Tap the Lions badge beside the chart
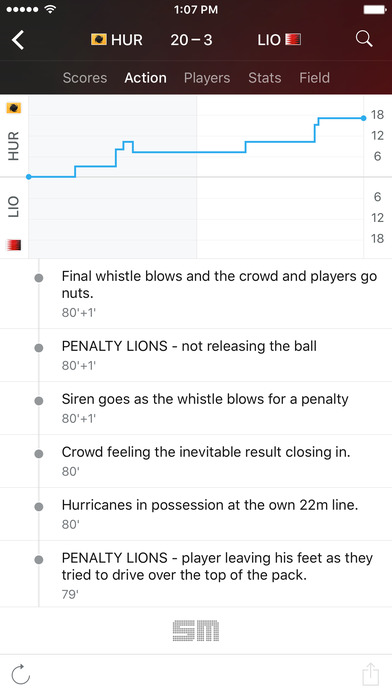The image size is (392, 696). coord(14,245)
